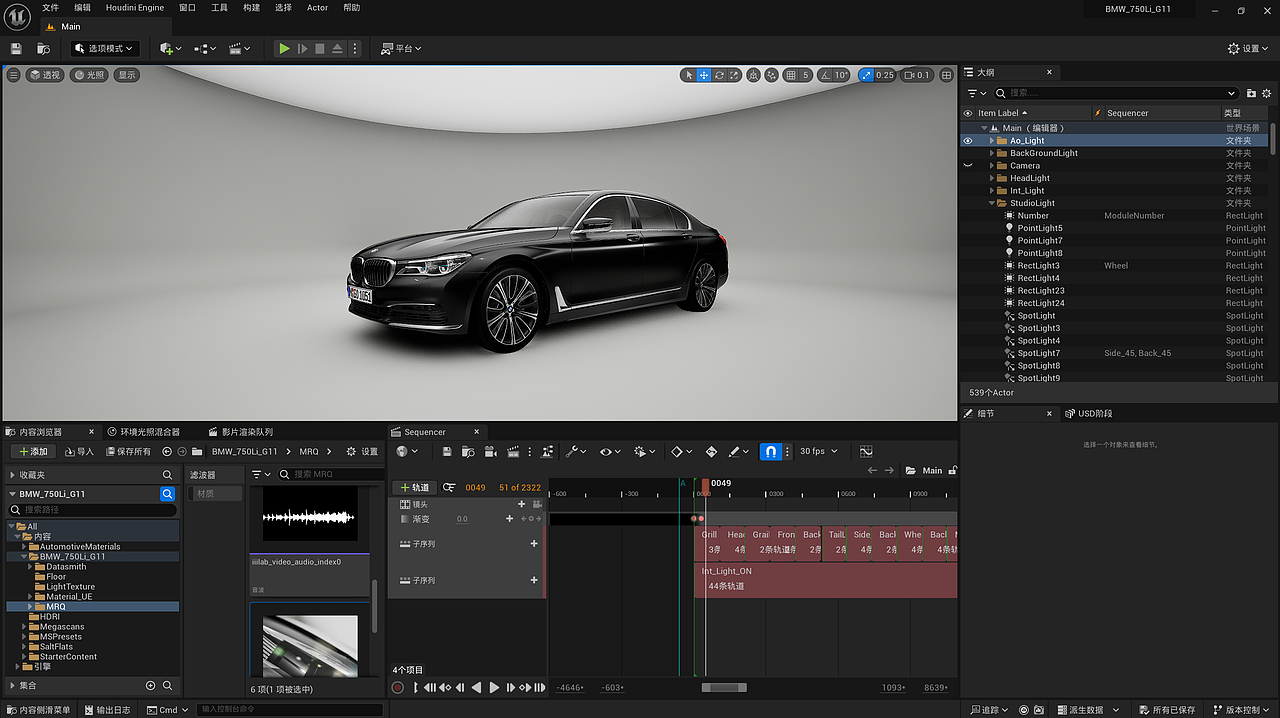Screen dimensions: 1280x718
Task: Toggle grid snapping in the viewport toolbar
Action: point(791,75)
